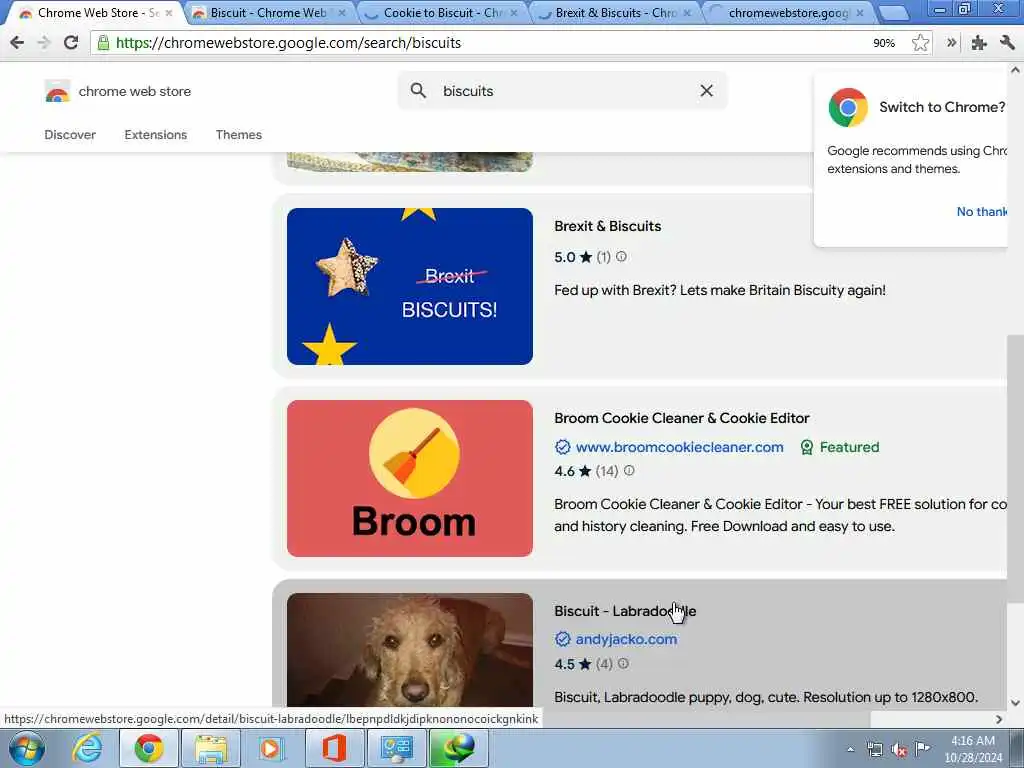This screenshot has height=768, width=1024.
Task: Switch to the Biscuit - Chrome Web tab
Action: [x=268, y=12]
